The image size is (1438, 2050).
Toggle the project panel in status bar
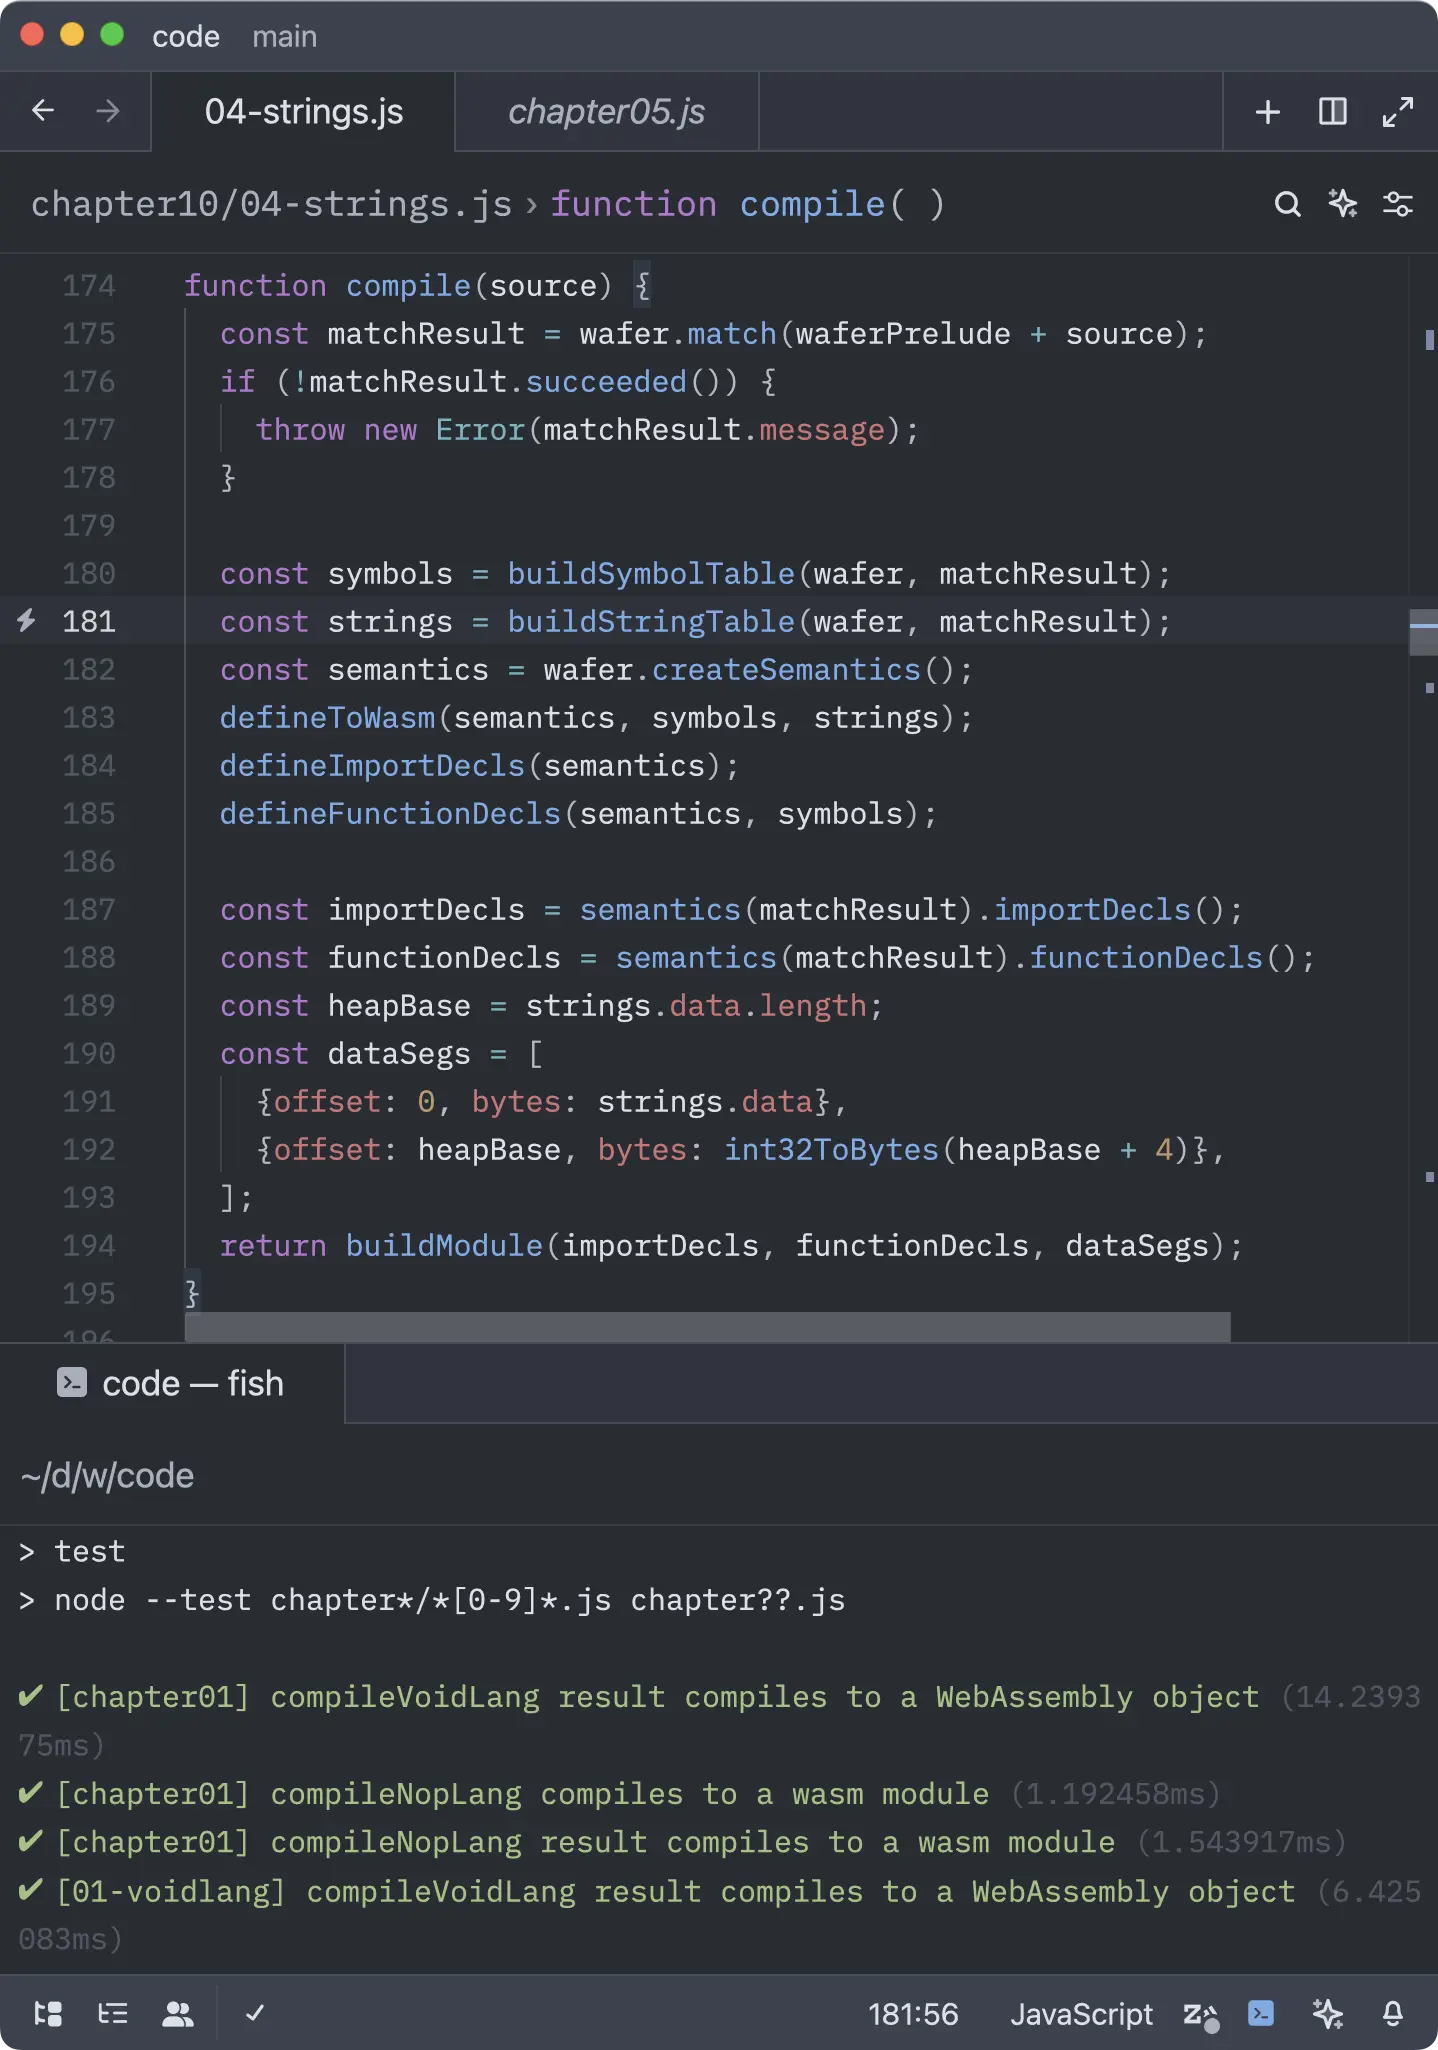[48, 2013]
